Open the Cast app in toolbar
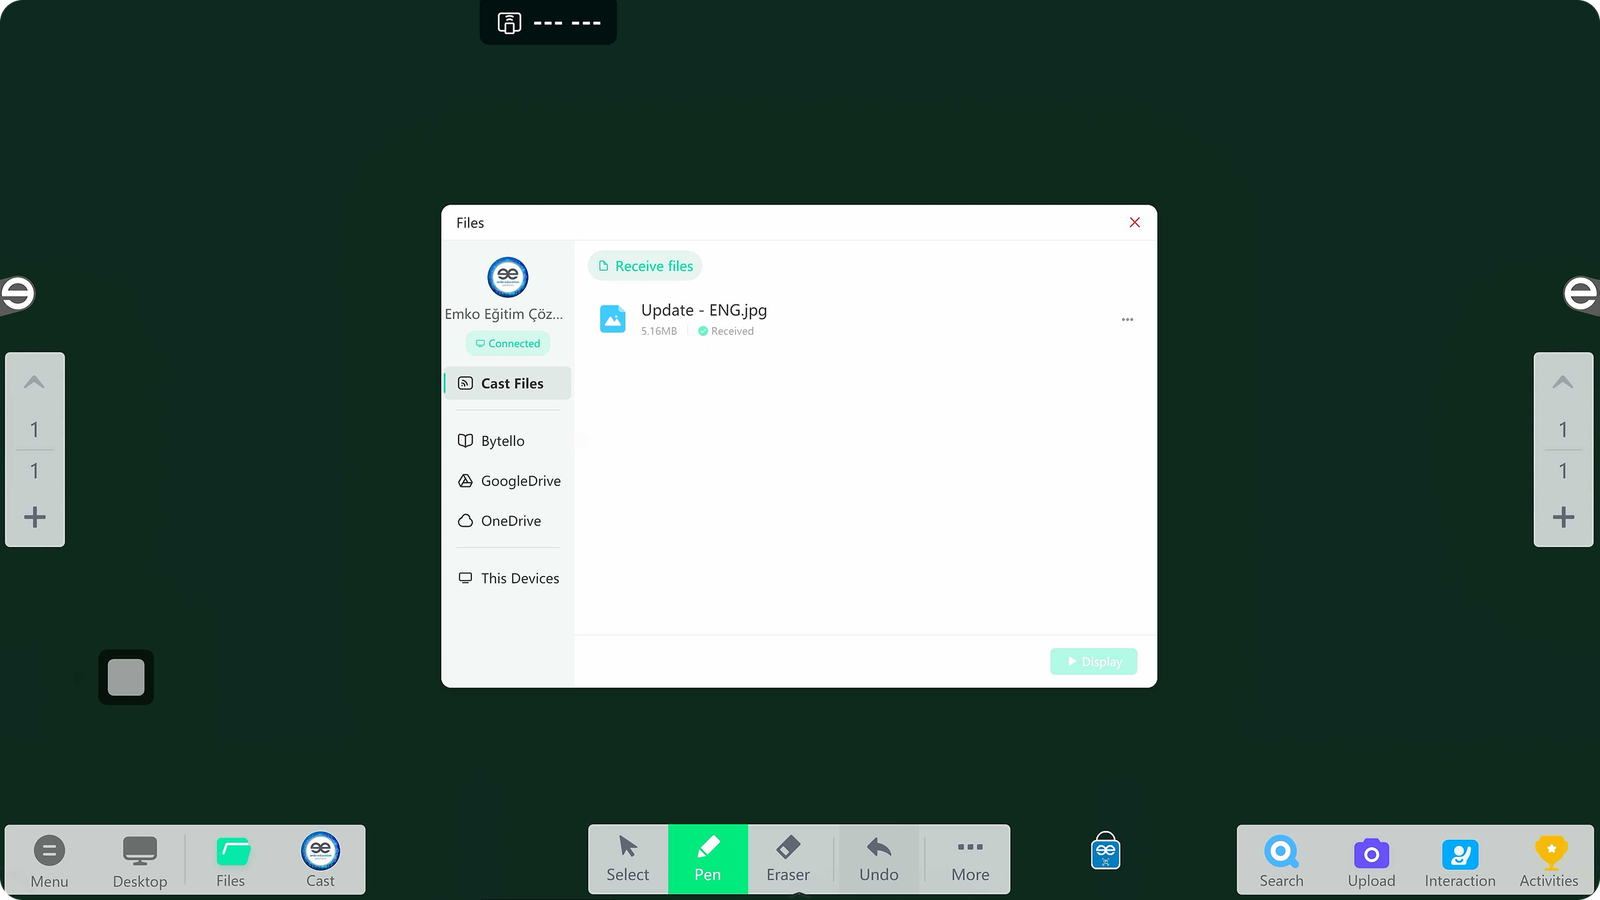This screenshot has height=900, width=1600. tap(320, 860)
